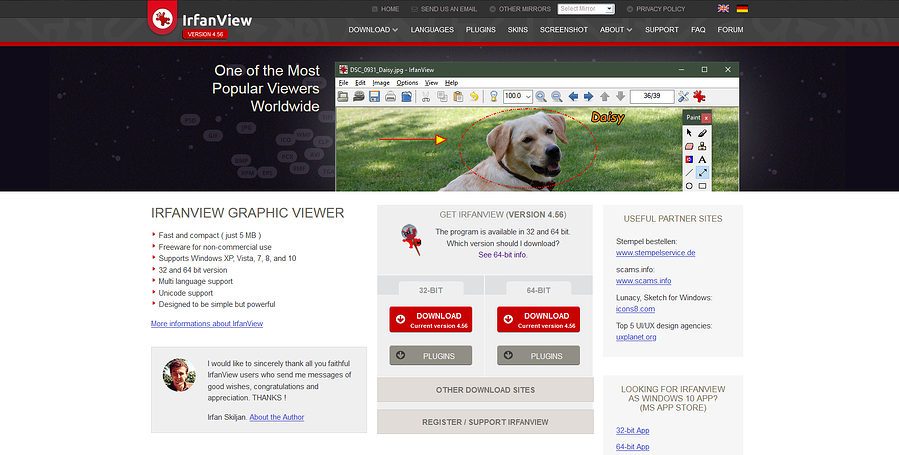Screen dimensions: 899x455
Task: Expand the ABOUT navigation menu
Action: coord(616,30)
